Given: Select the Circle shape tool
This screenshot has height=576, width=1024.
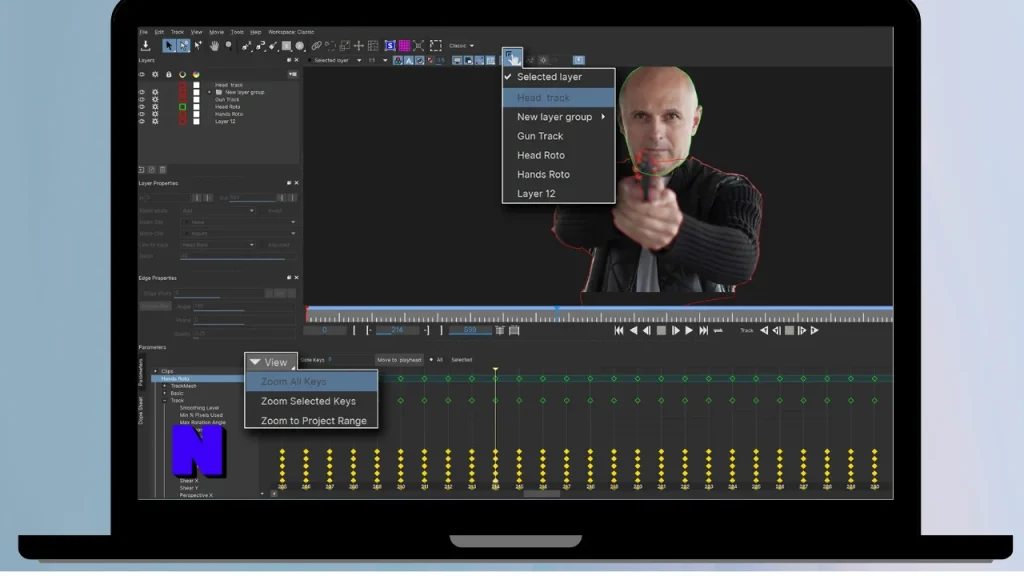Looking at the screenshot, I should point(300,46).
